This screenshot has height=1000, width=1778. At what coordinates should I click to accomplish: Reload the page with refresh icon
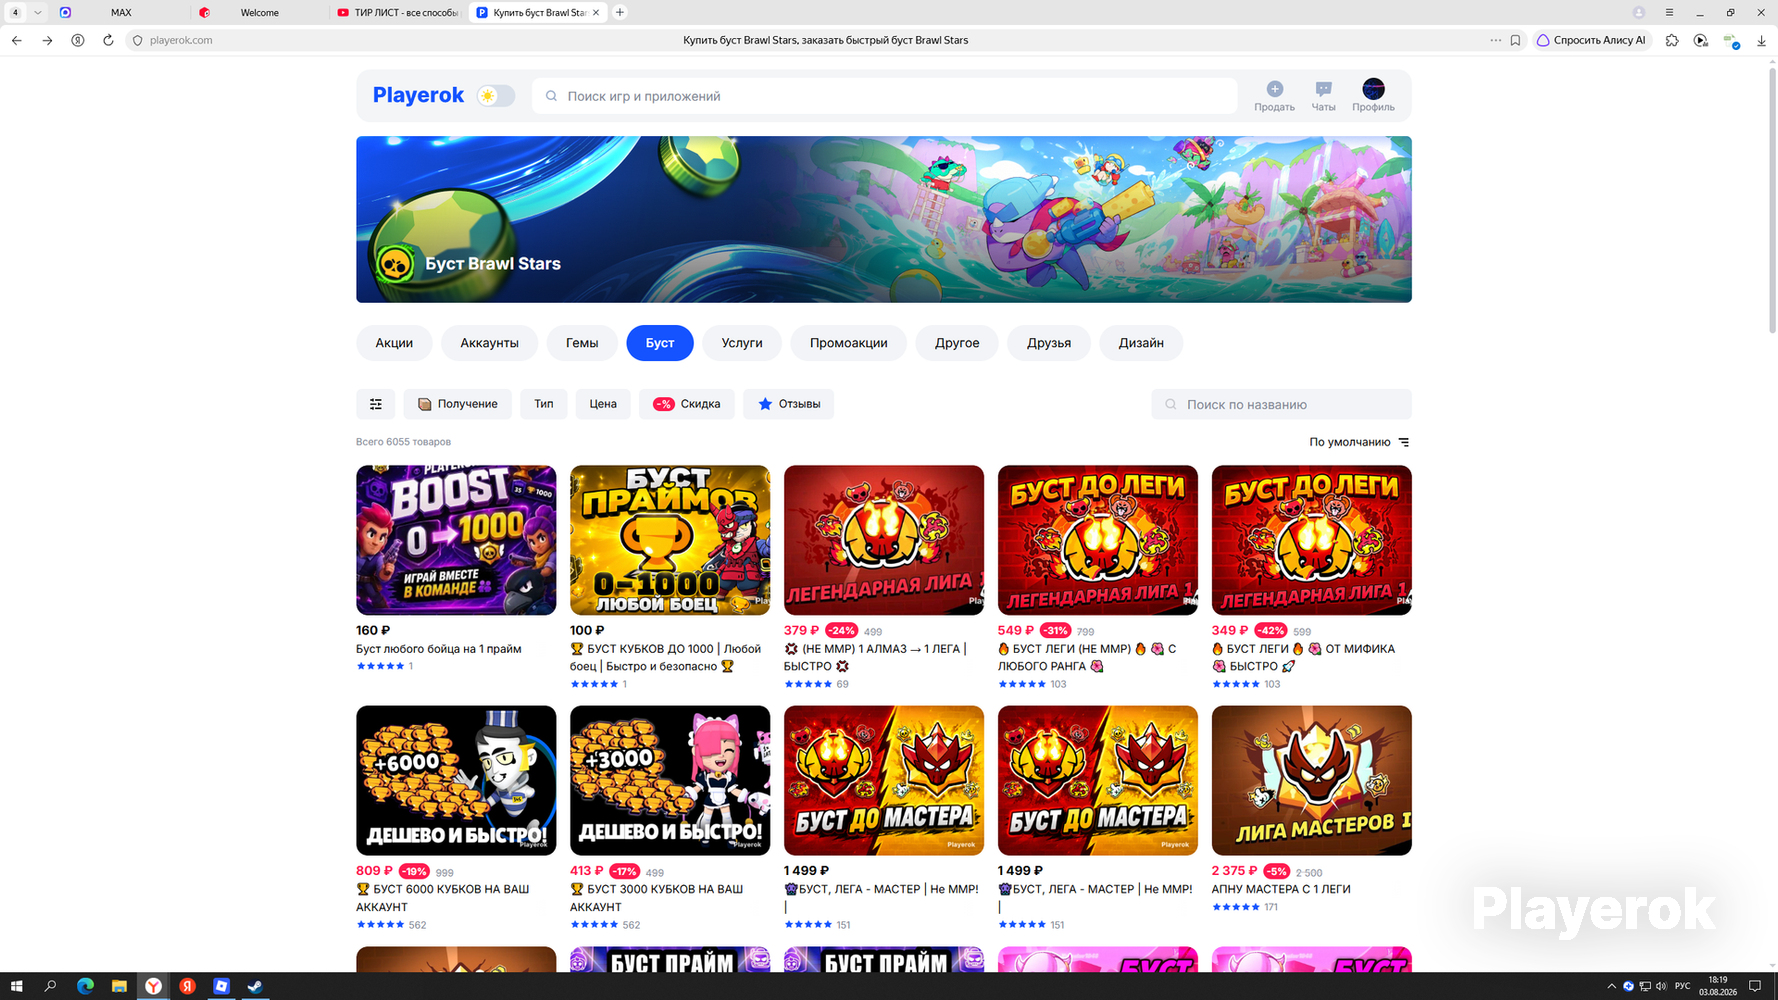[108, 40]
